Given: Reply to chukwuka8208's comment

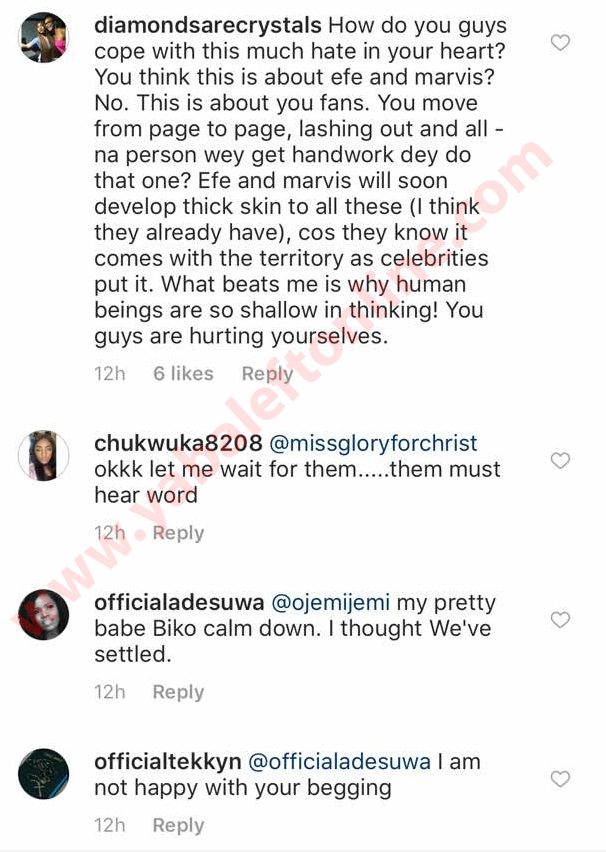Looking at the screenshot, I should tap(178, 533).
